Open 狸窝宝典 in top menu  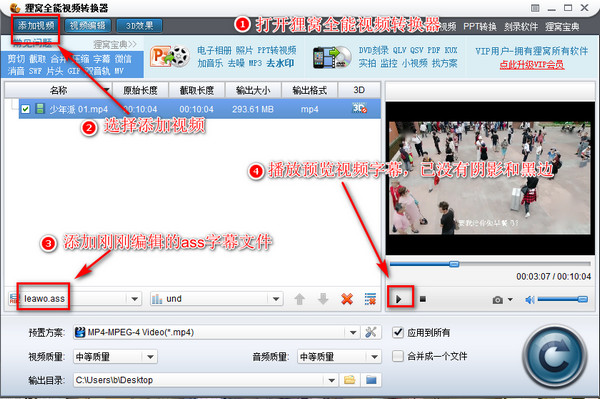tap(562, 26)
